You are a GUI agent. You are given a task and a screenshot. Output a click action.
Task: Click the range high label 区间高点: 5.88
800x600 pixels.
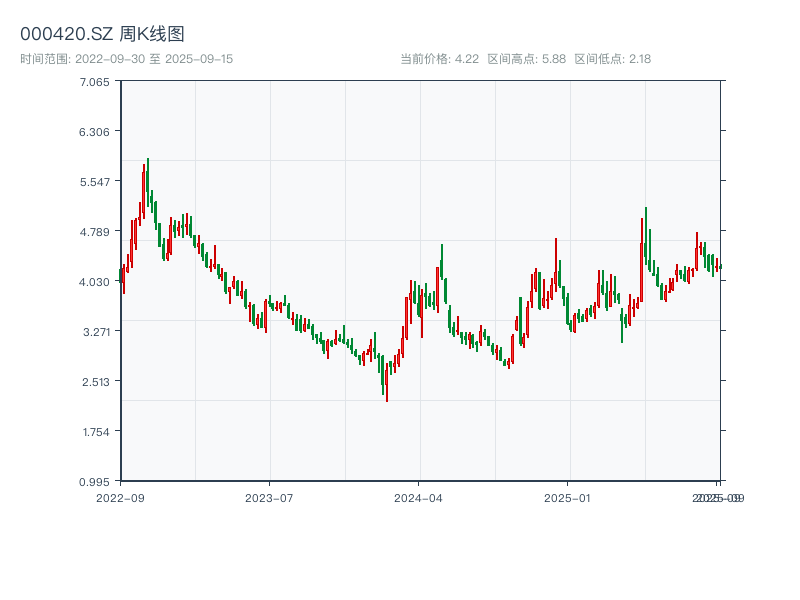[x=527, y=59]
